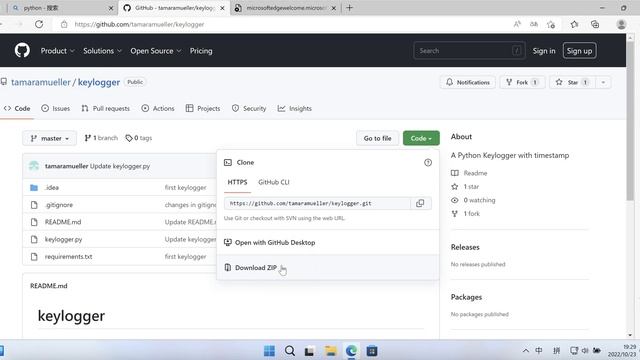Switch to the Code tab
The width and height of the screenshot is (640, 360).
(x=17, y=109)
